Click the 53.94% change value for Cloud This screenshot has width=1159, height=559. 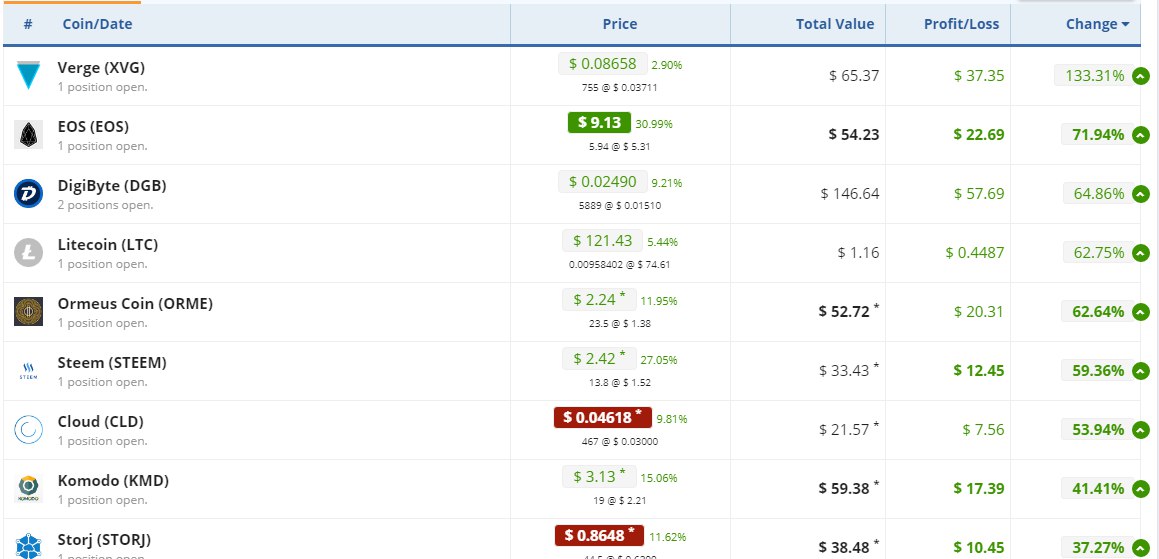pos(1098,430)
